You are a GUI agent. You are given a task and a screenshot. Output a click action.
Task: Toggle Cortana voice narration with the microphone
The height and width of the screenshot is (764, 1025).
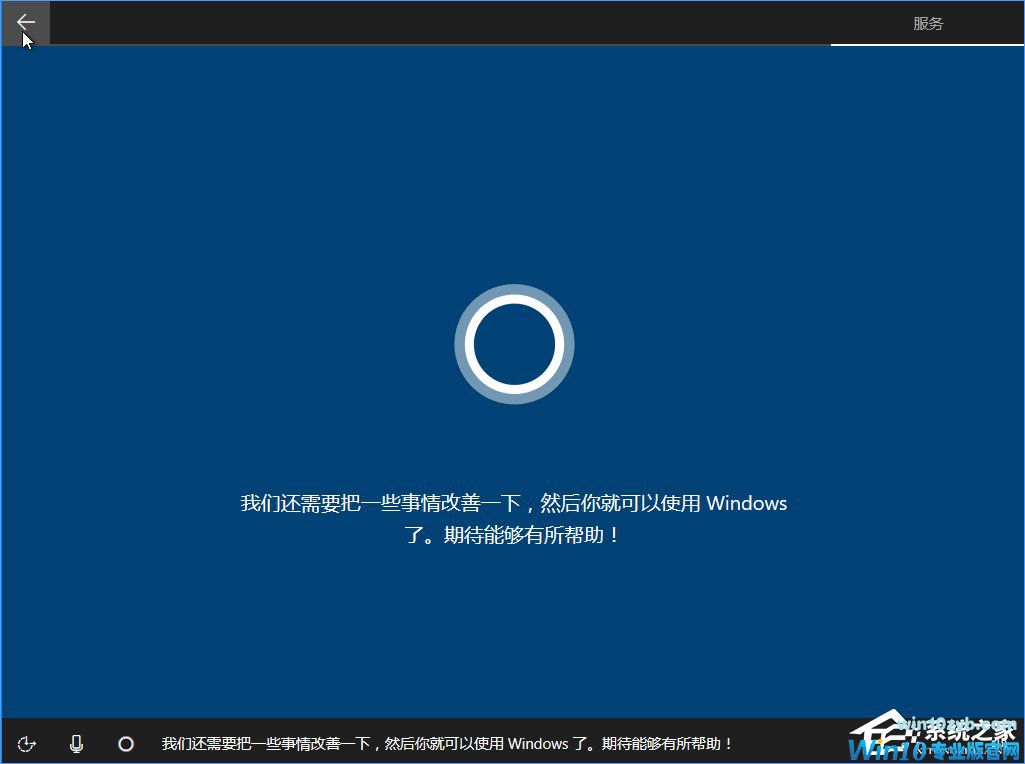click(x=76, y=744)
